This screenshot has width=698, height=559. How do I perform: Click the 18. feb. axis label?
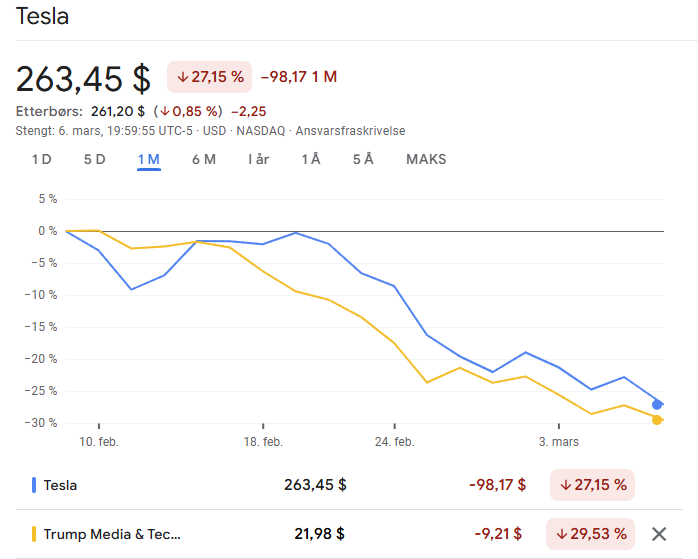coord(263,442)
